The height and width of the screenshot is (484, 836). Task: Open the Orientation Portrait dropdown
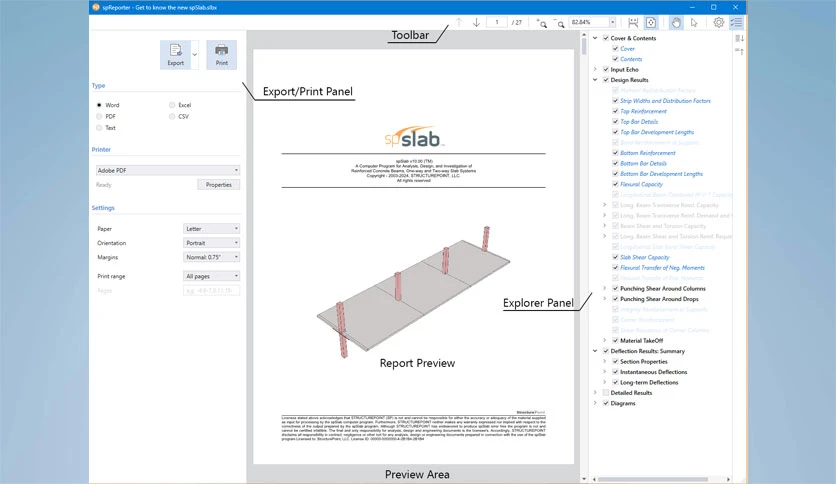click(211, 243)
